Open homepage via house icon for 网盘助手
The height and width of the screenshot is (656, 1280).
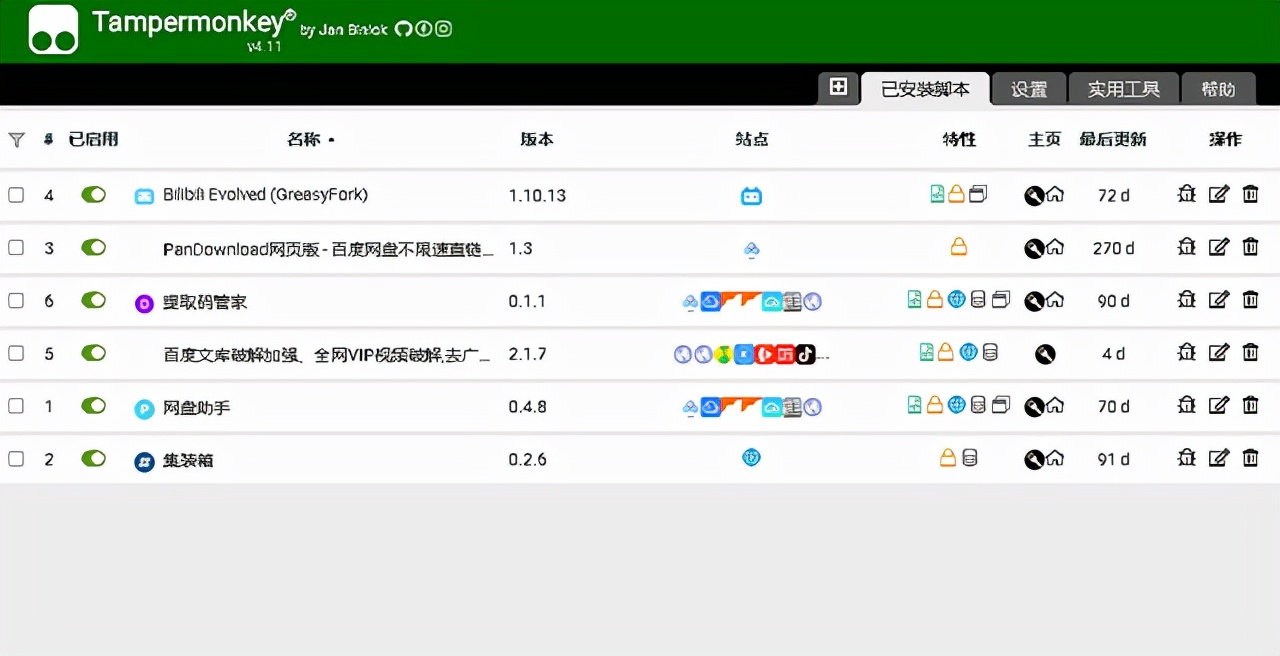point(1058,406)
